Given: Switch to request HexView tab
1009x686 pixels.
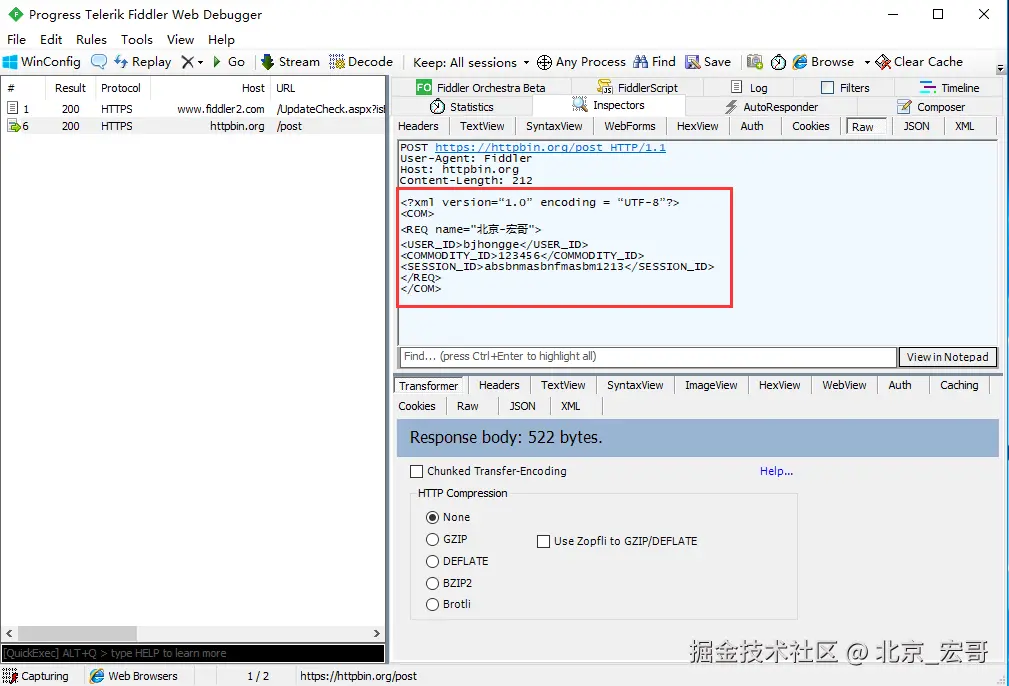Looking at the screenshot, I should click(x=697, y=126).
